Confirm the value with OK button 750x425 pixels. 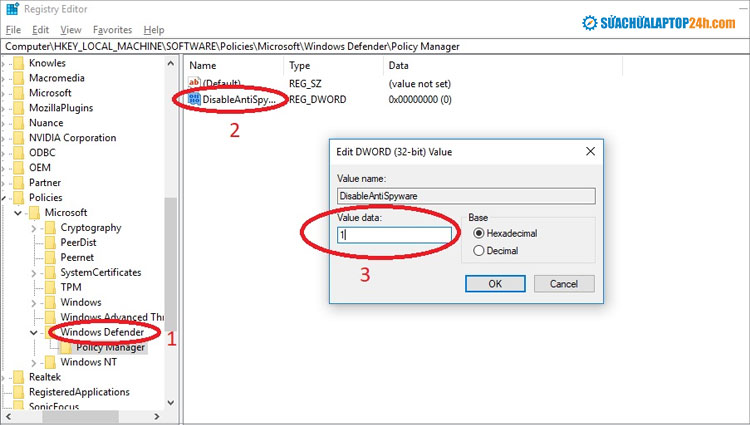click(495, 283)
